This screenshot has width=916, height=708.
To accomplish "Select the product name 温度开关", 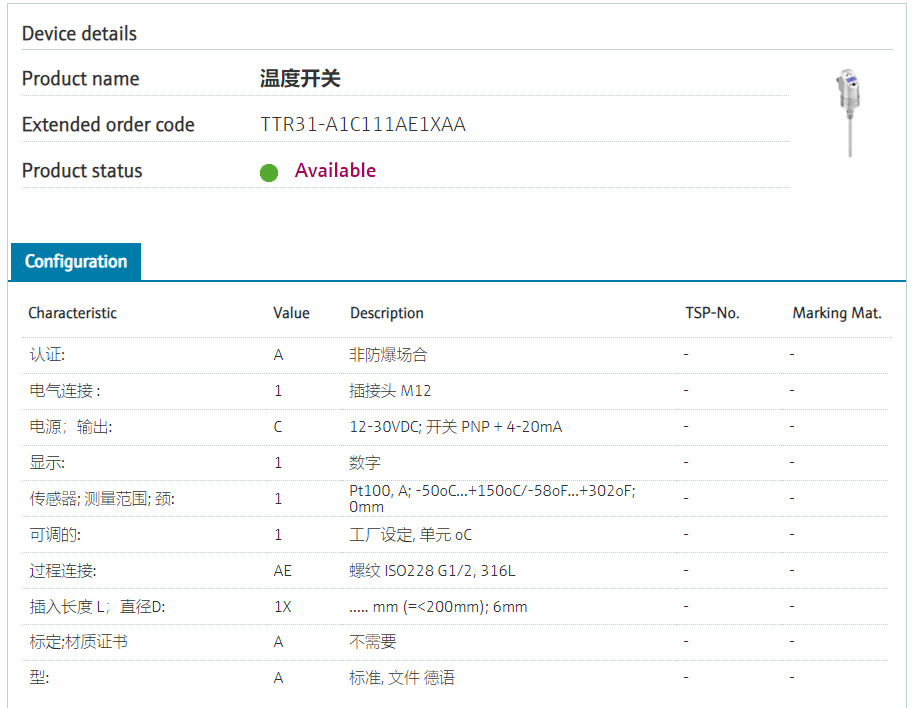I will coord(300,78).
